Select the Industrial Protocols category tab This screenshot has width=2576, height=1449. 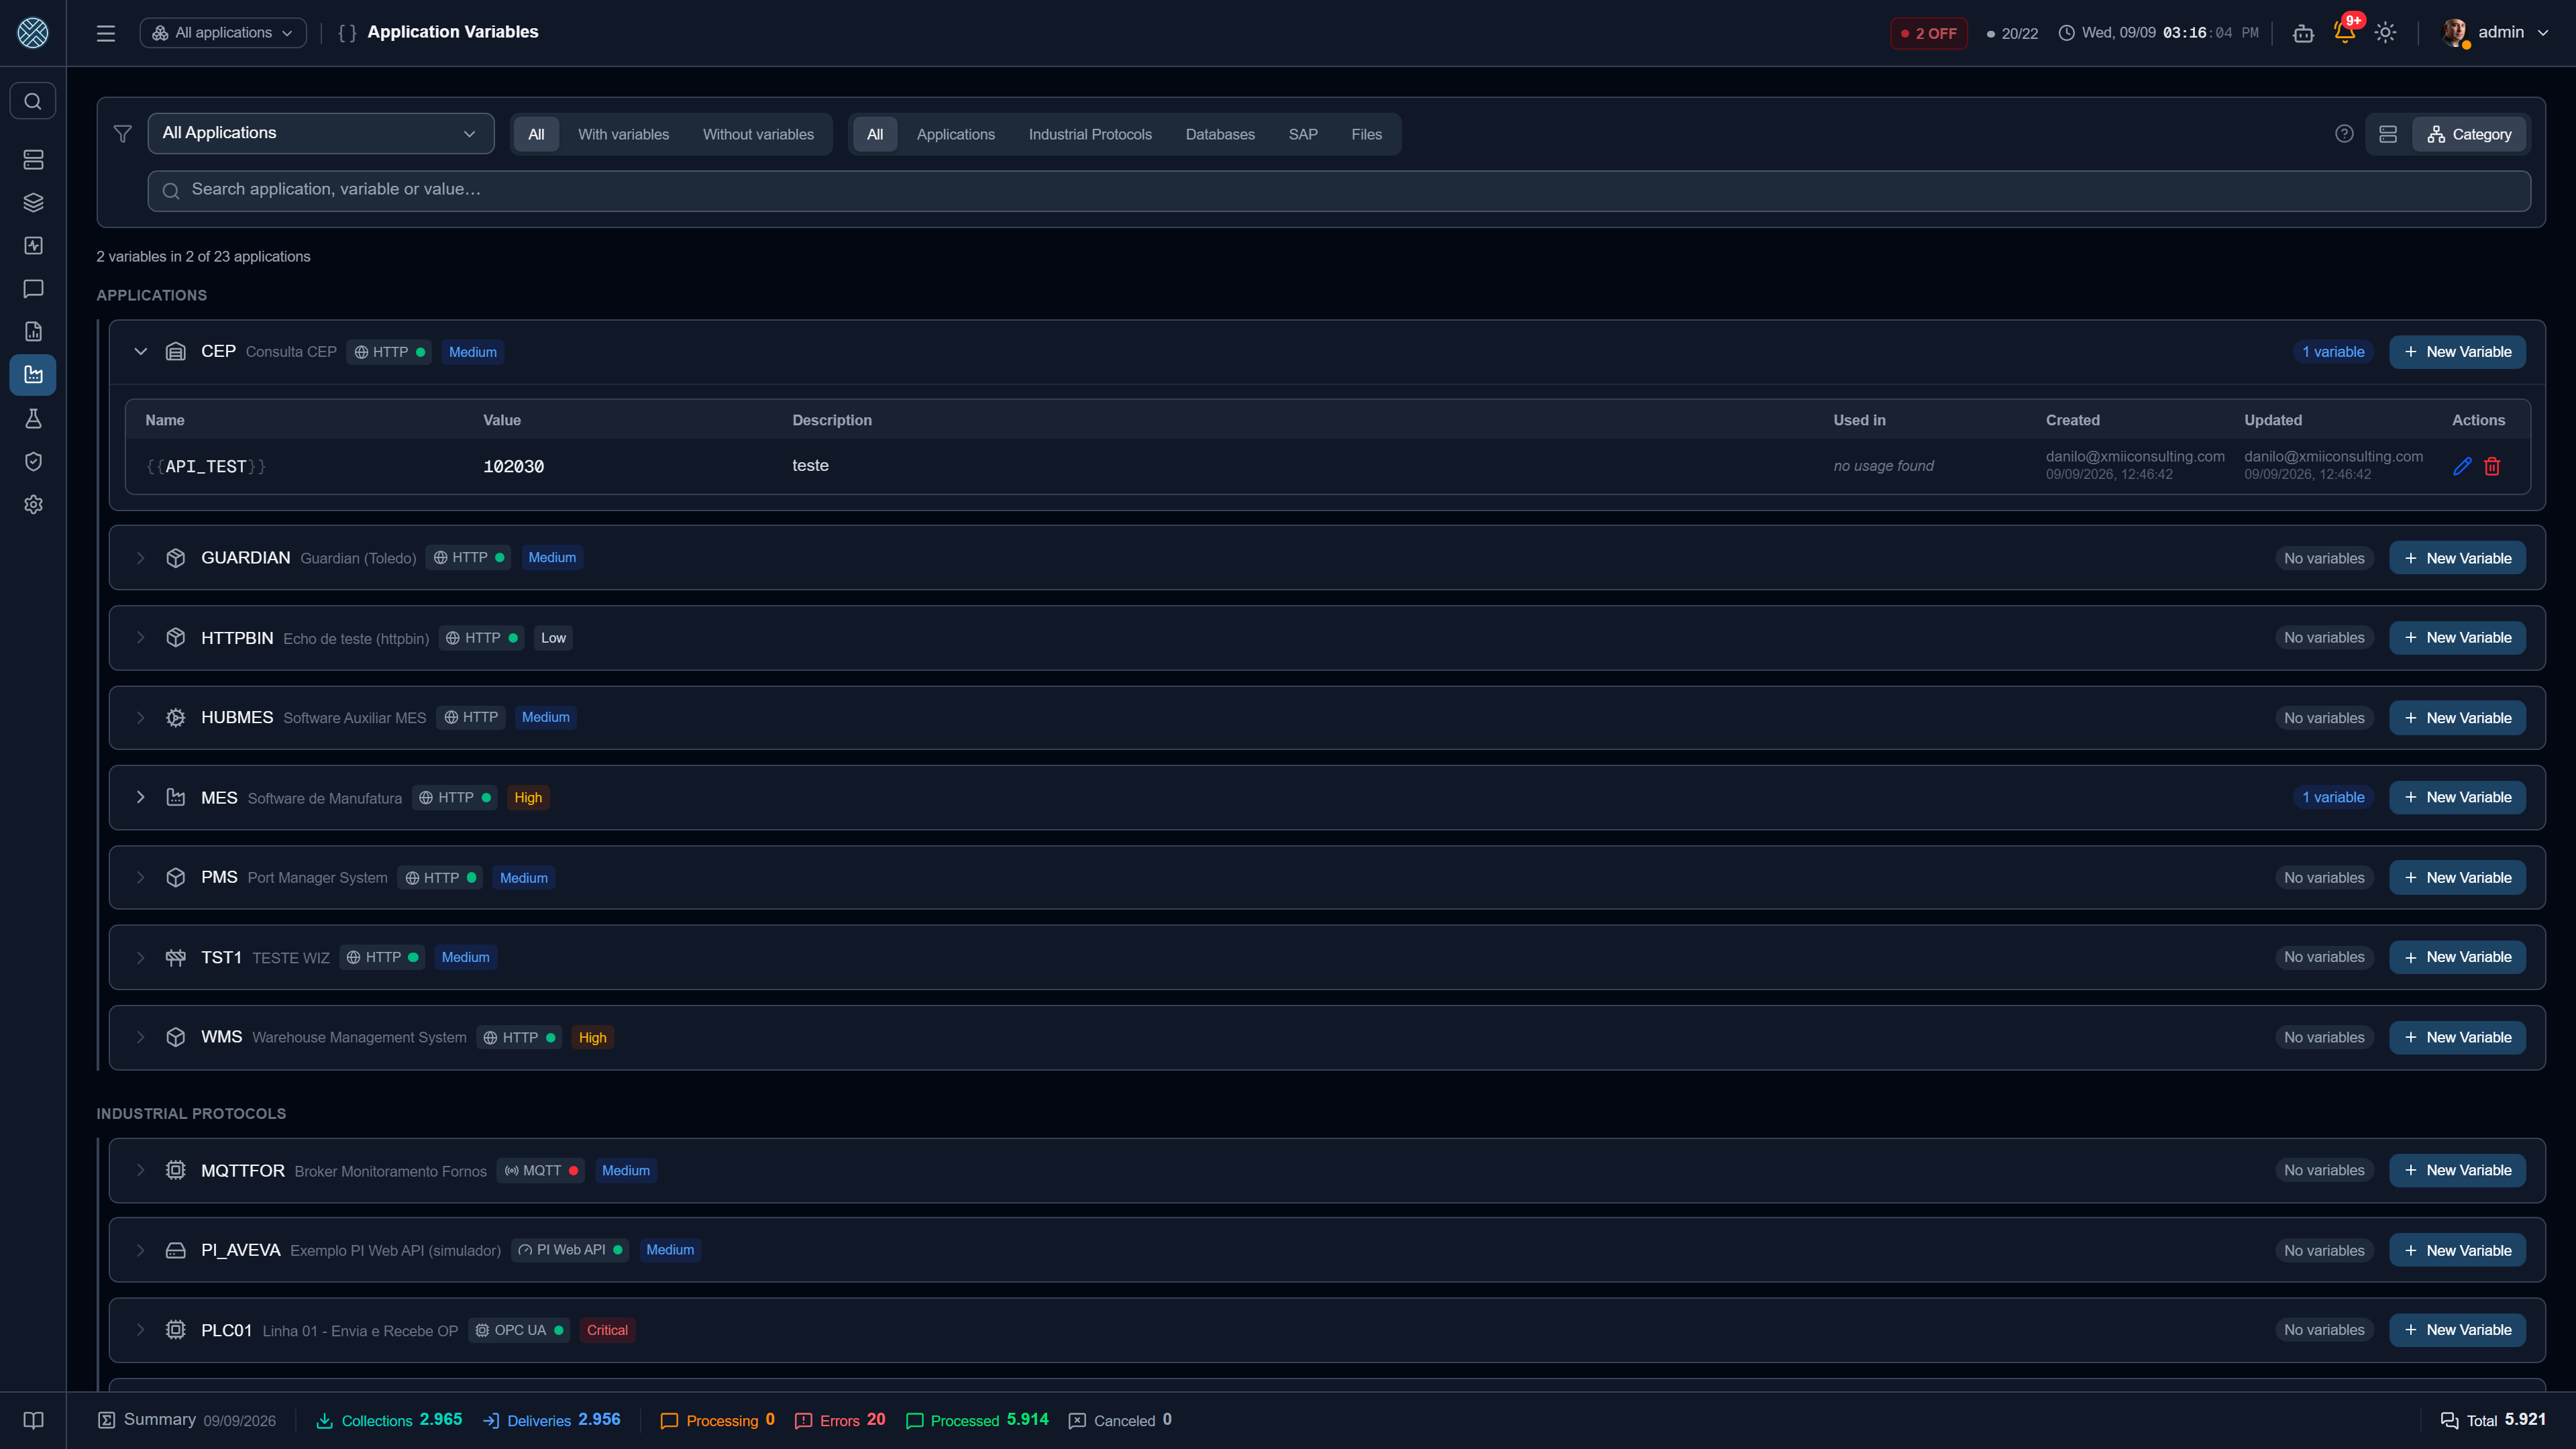tap(1090, 134)
